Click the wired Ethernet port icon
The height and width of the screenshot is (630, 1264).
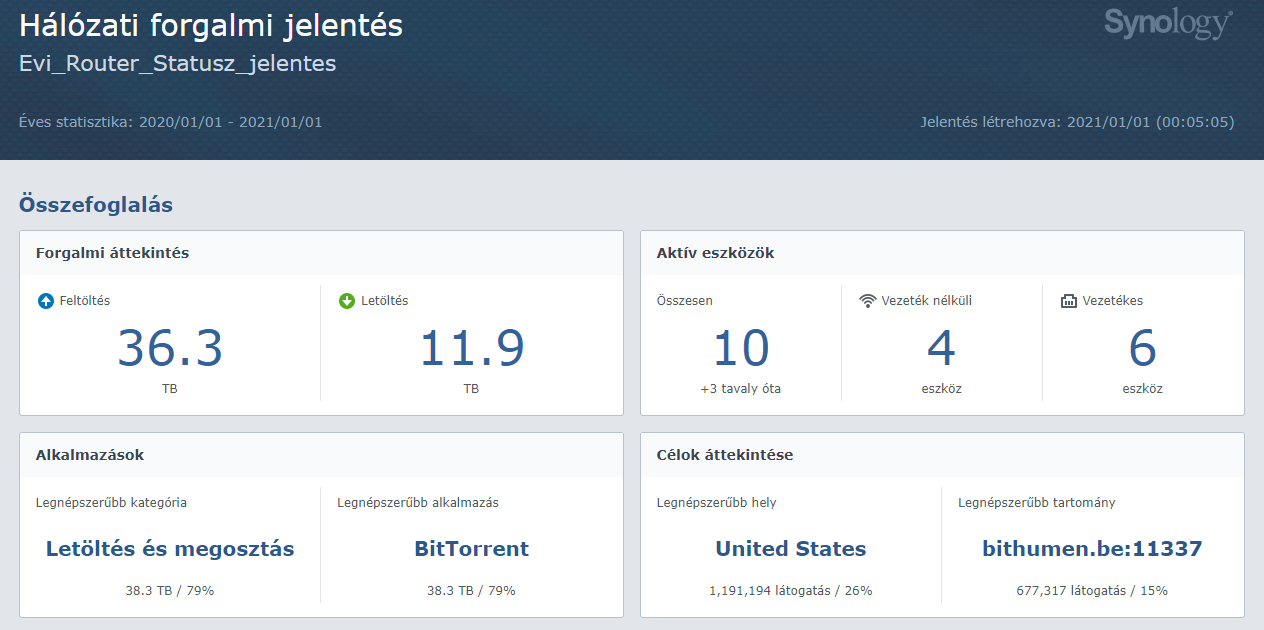click(x=1069, y=301)
